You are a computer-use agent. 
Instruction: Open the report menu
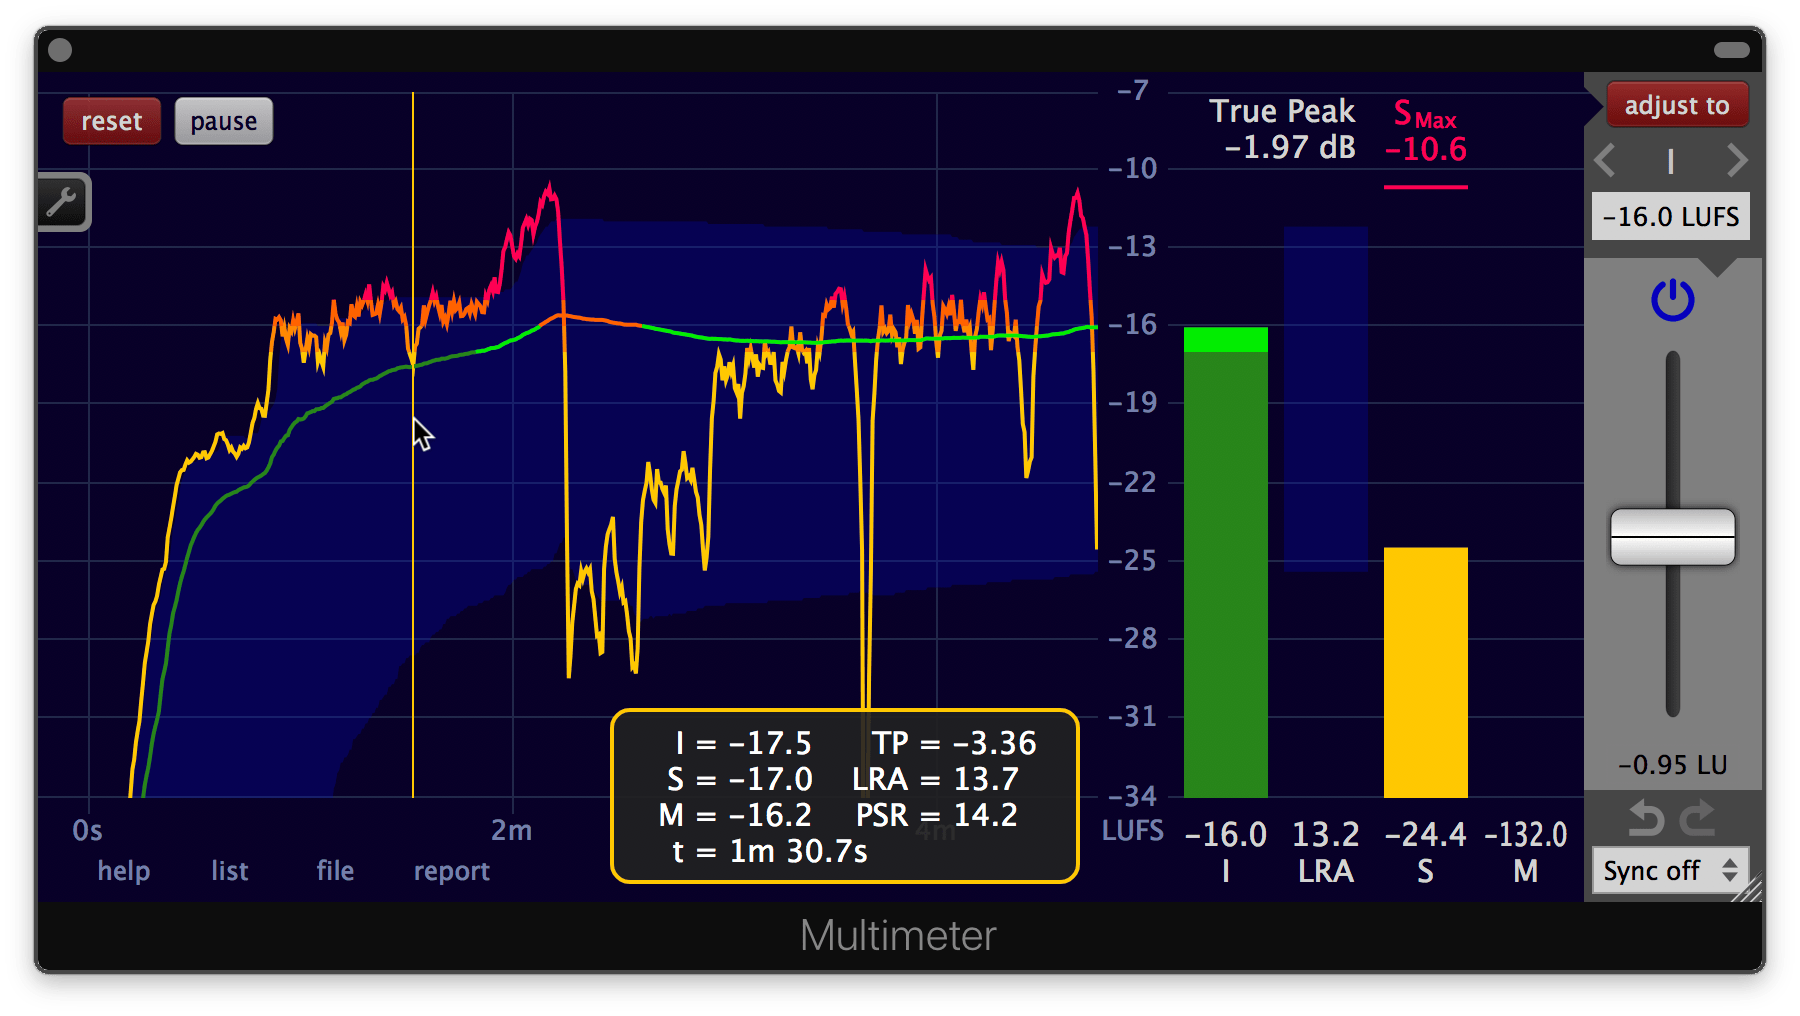452,871
